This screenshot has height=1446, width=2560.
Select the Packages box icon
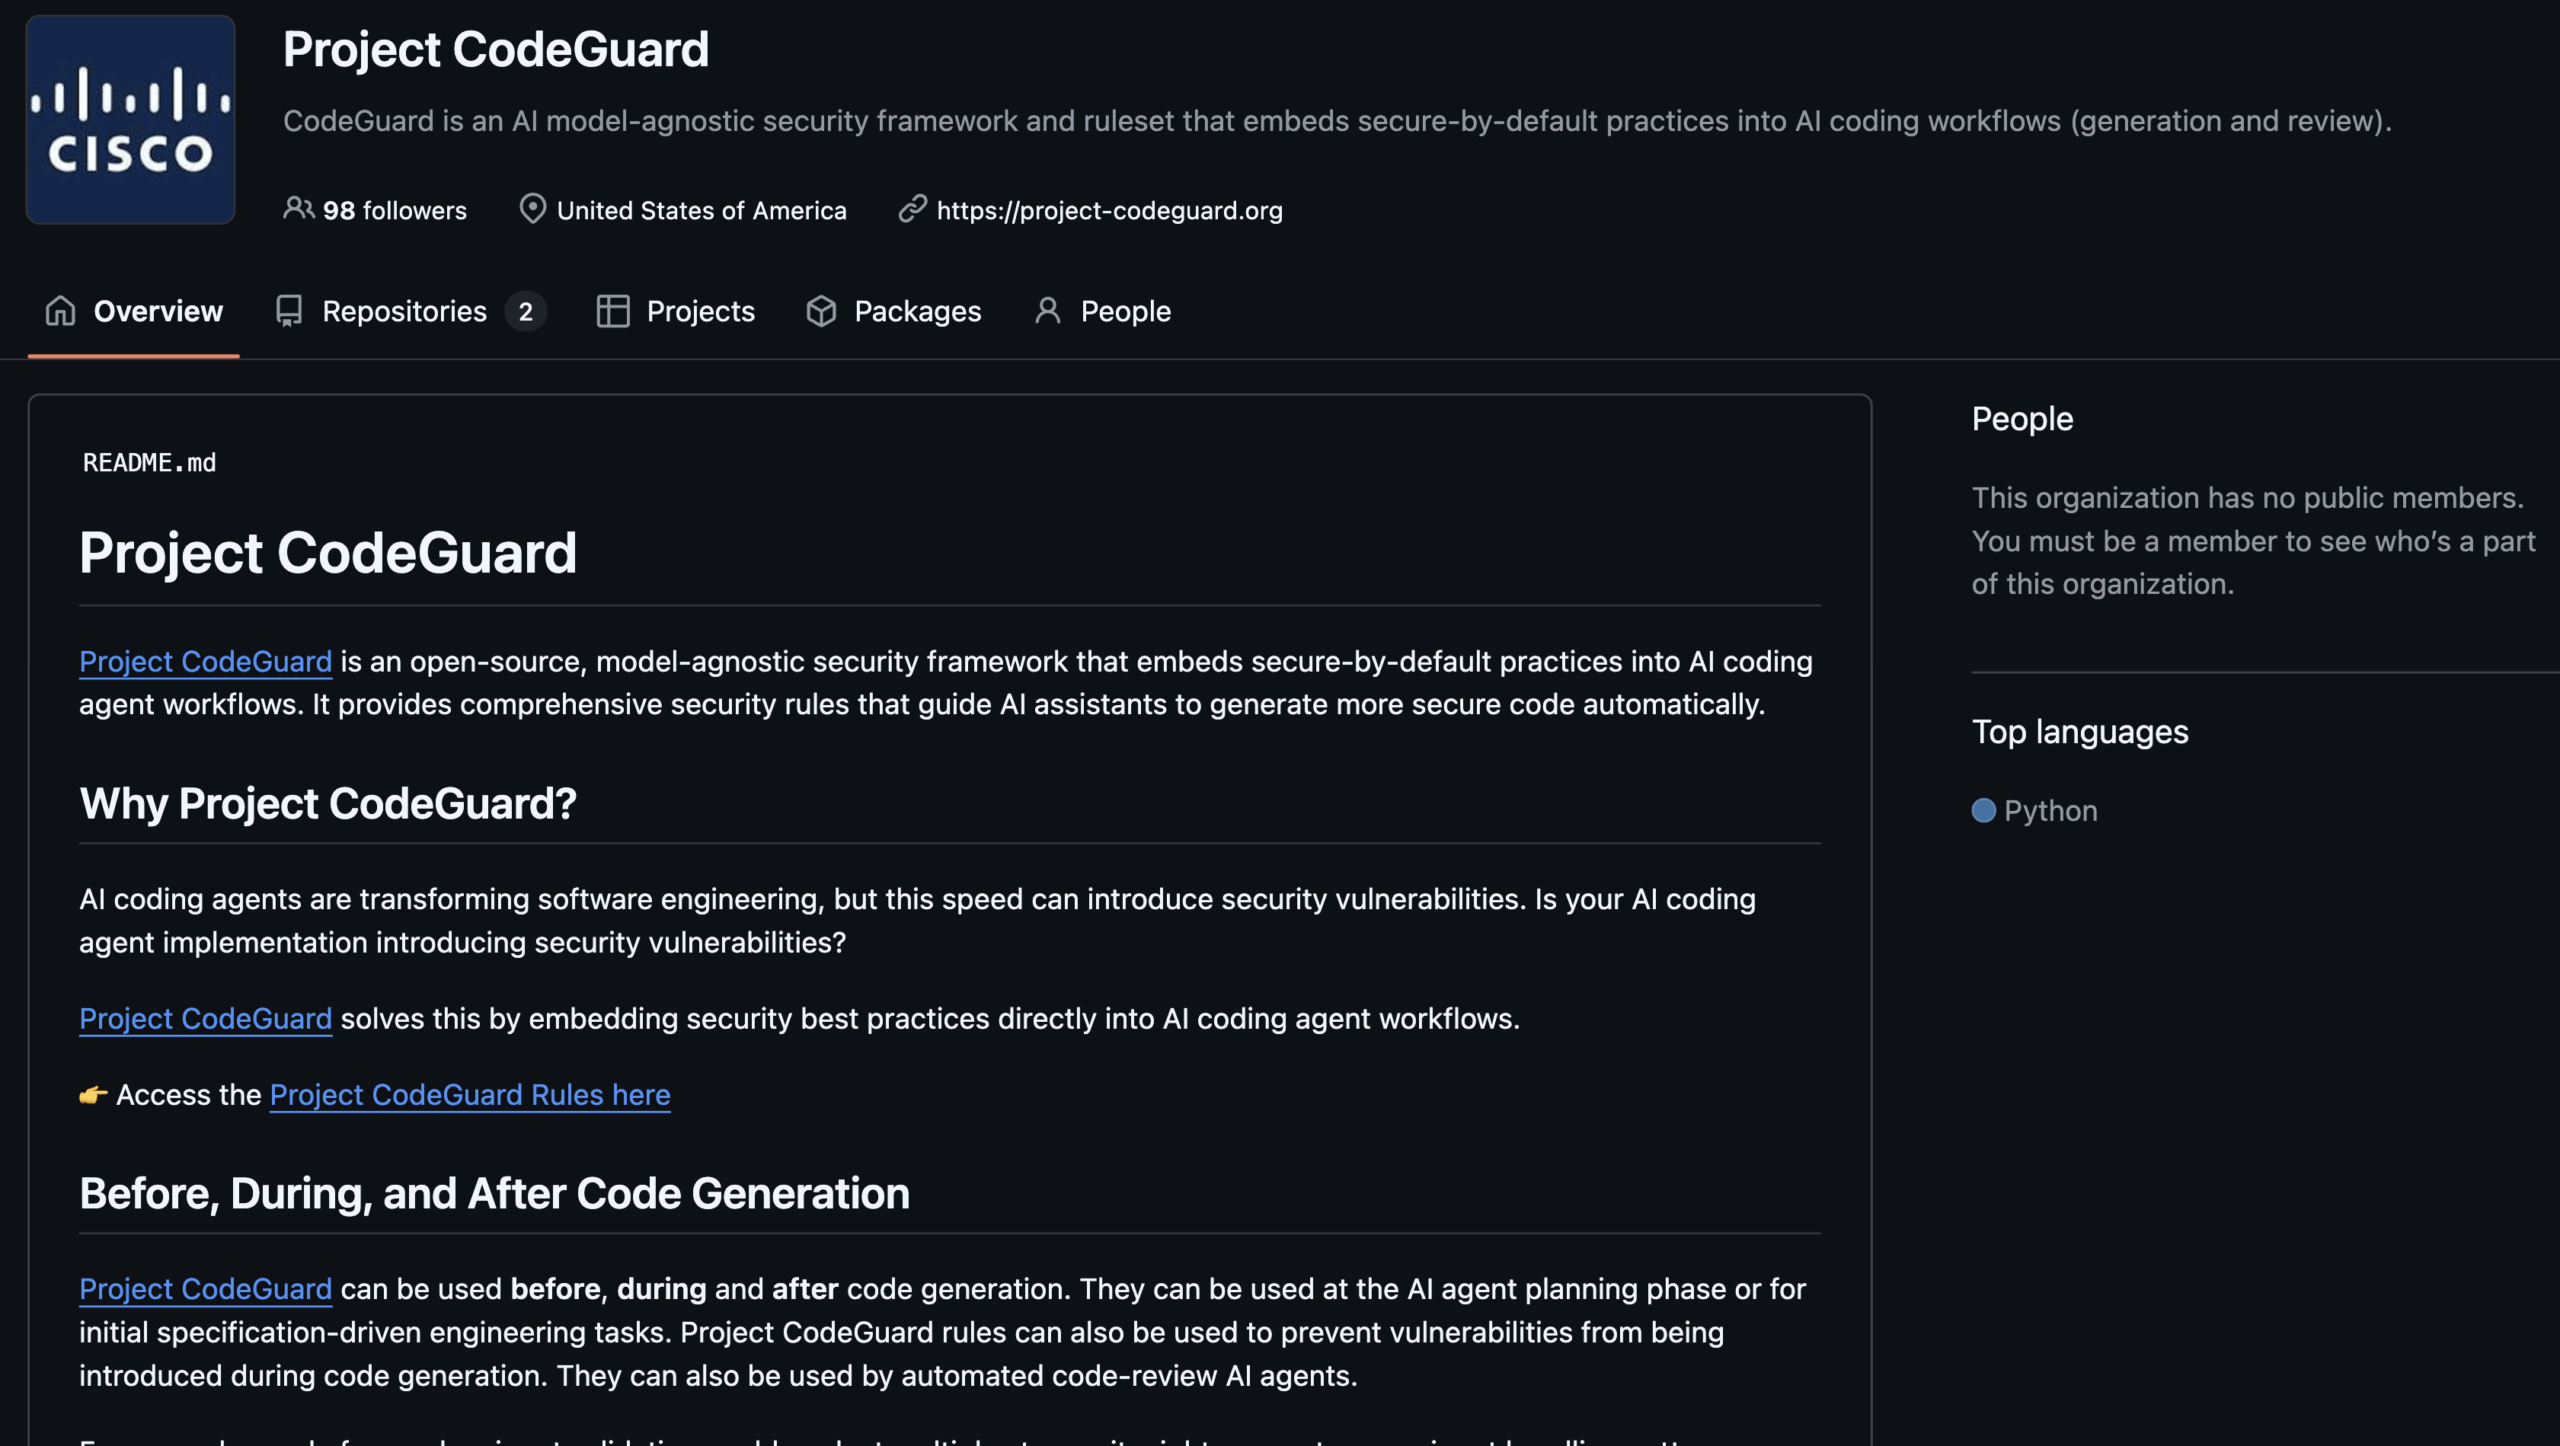click(x=822, y=311)
